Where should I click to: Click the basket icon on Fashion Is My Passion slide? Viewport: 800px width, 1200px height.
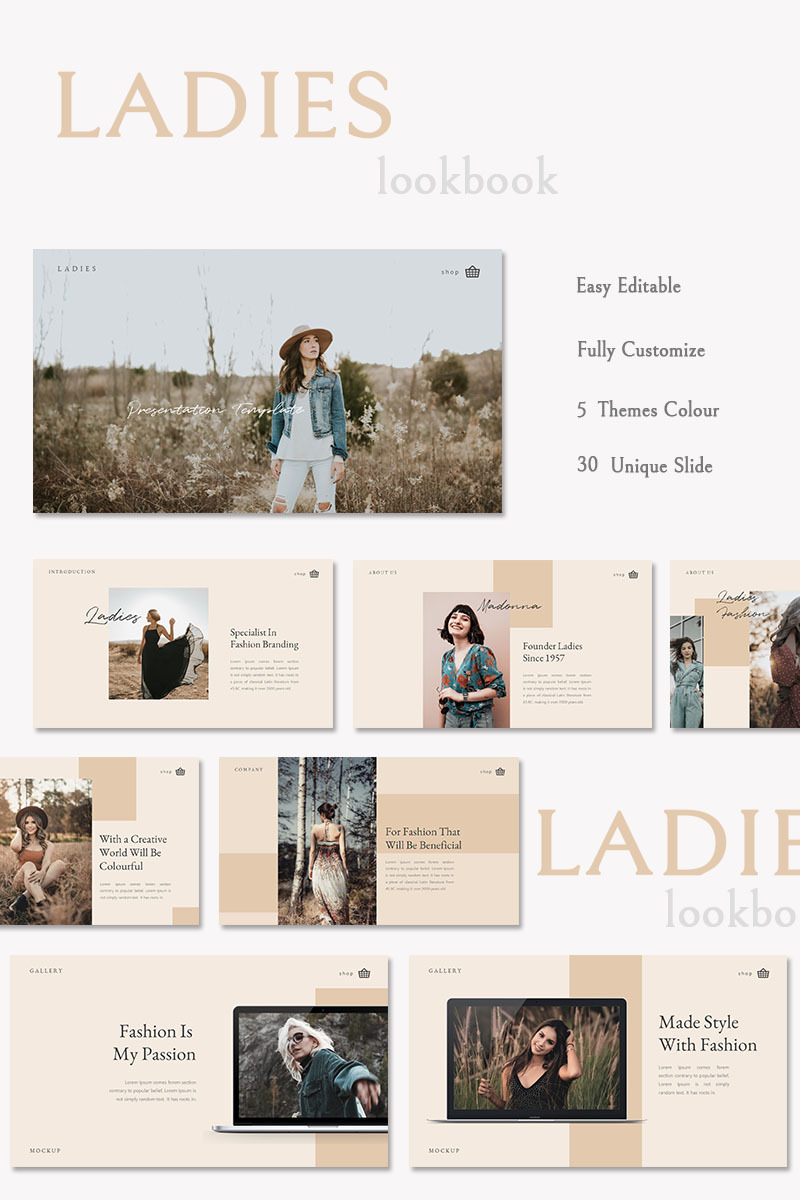[364, 973]
